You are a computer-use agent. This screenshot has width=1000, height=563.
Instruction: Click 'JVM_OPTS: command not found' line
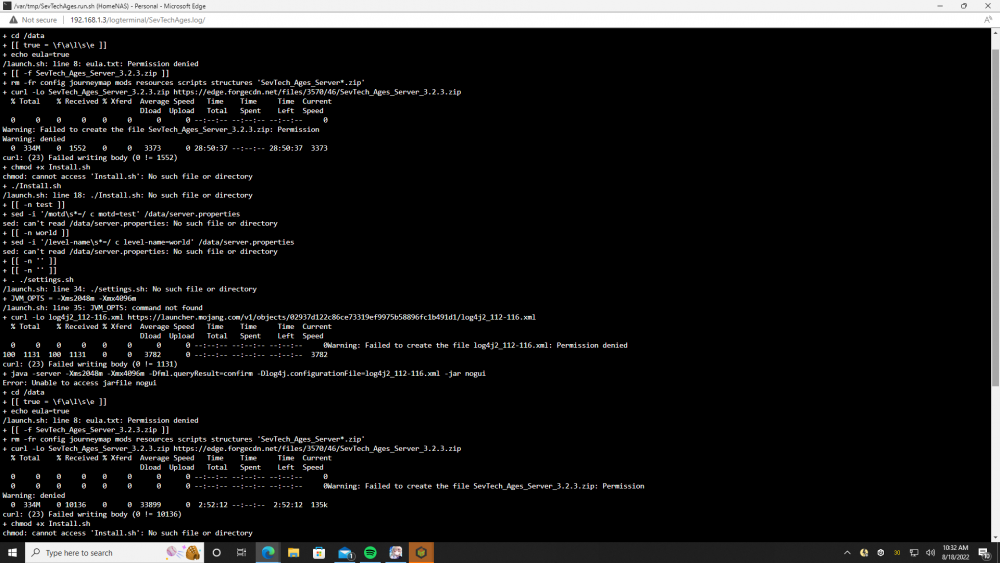(103, 307)
